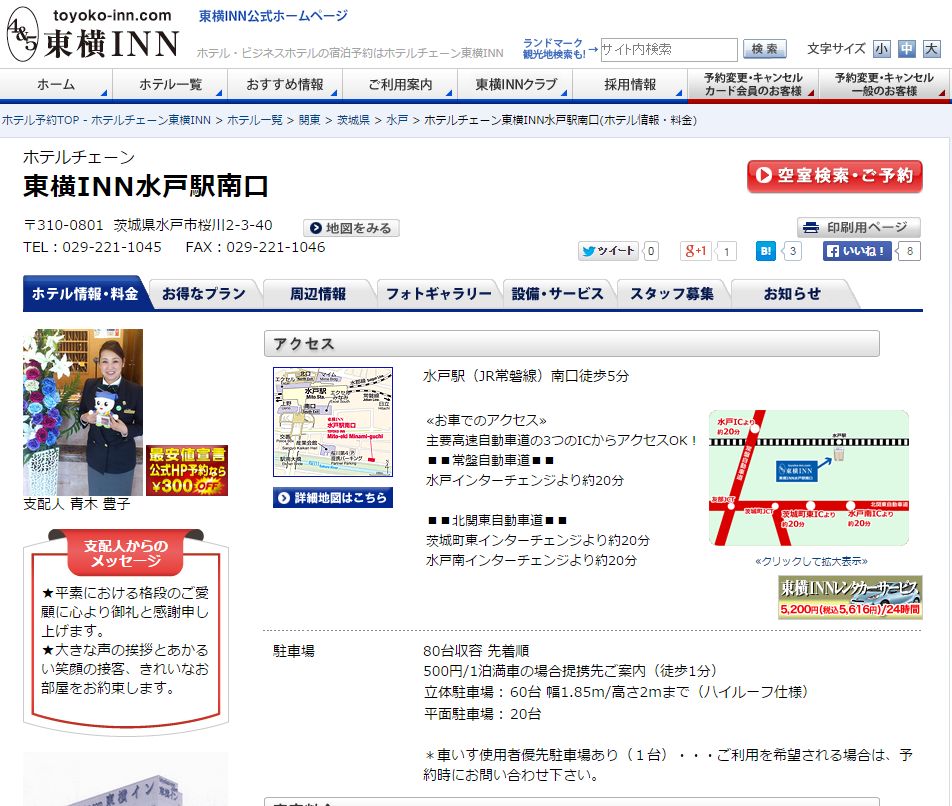The height and width of the screenshot is (806, 952).
Task: Click breadcrumb link ホテル一覧
Action: point(254,120)
